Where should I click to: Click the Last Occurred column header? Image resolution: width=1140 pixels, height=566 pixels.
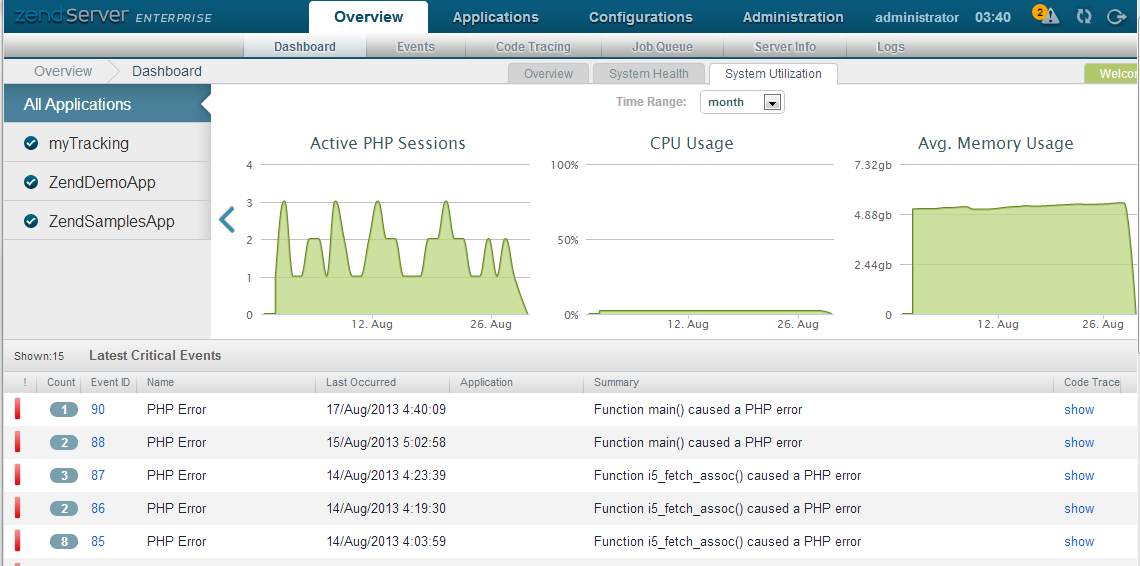point(361,382)
